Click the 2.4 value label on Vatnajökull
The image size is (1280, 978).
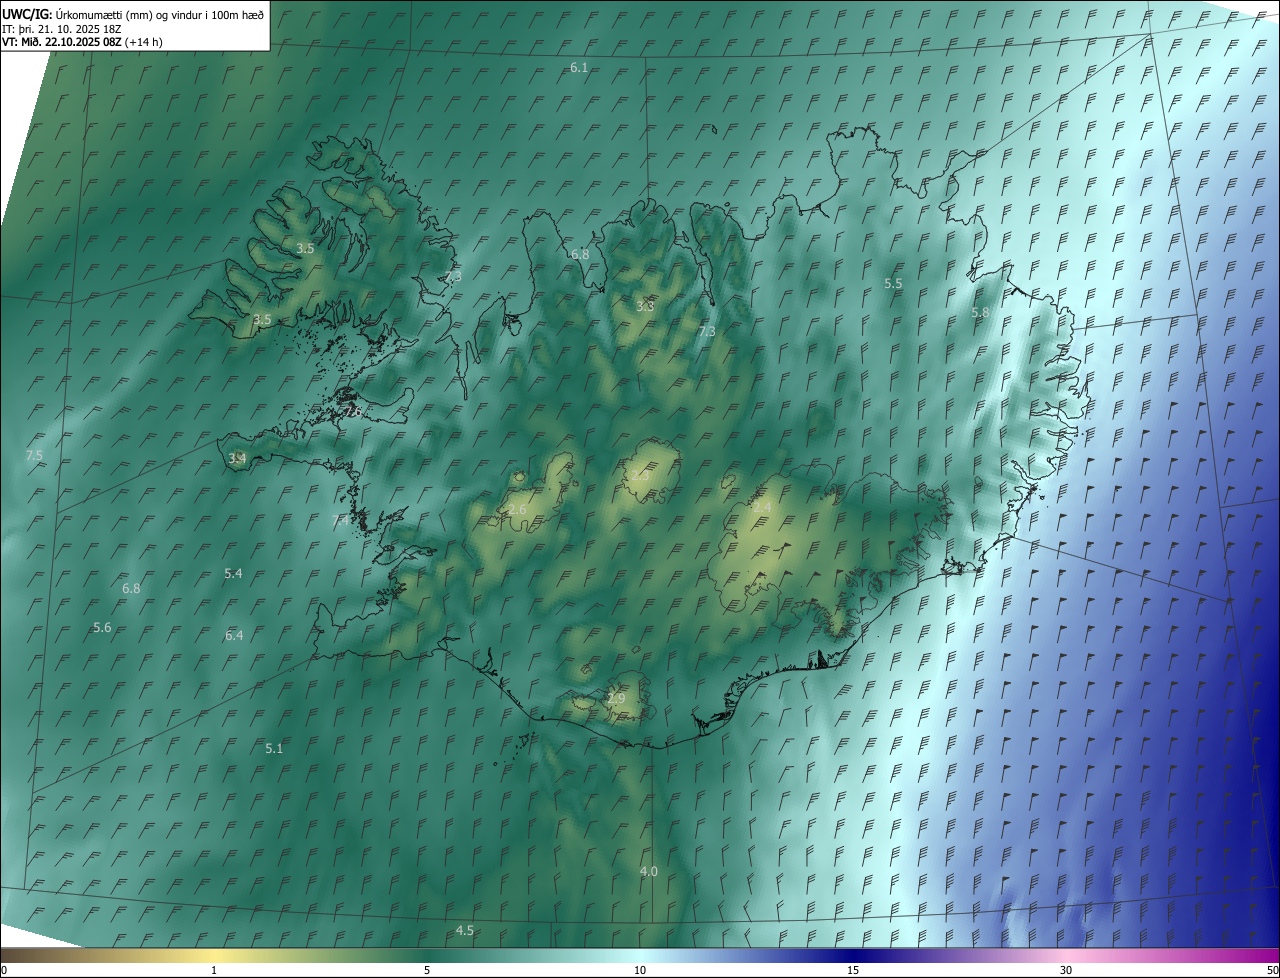point(762,508)
